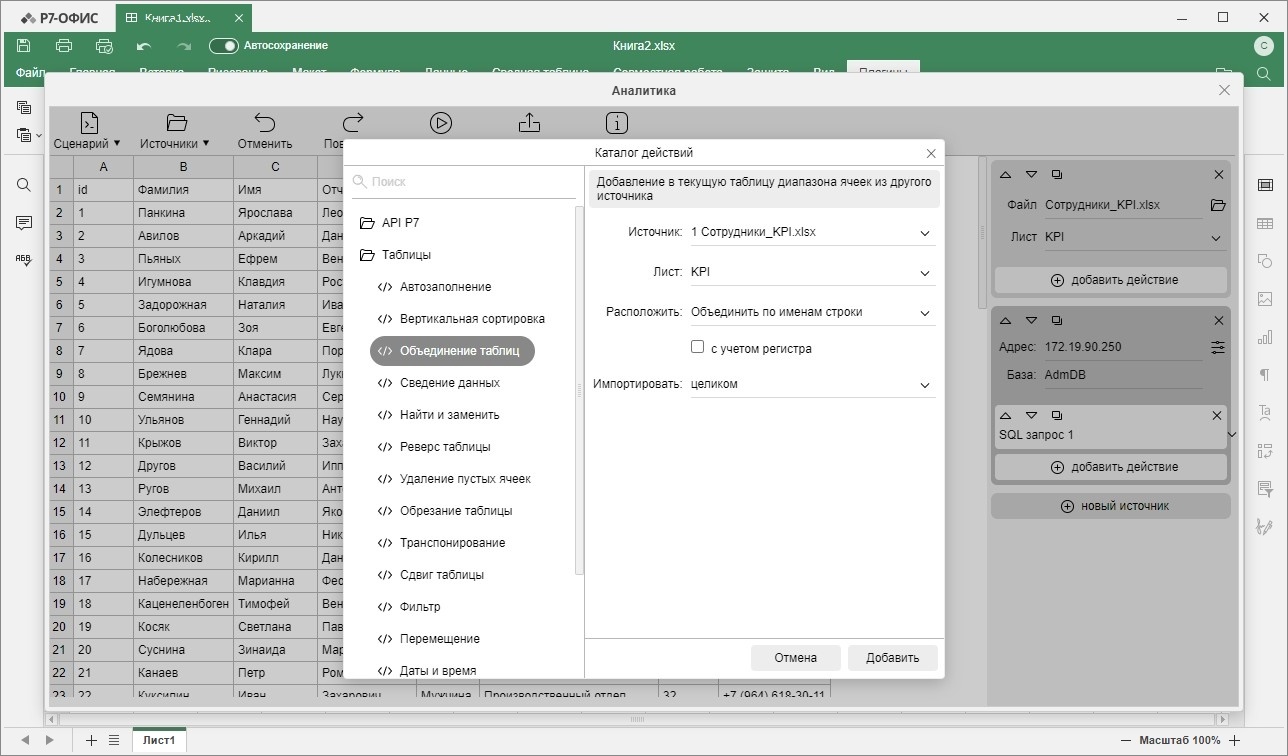Click the Undo arrow in title bar

[144, 46]
